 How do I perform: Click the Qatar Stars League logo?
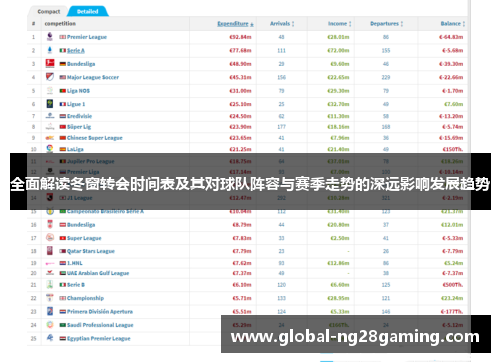(x=50, y=251)
